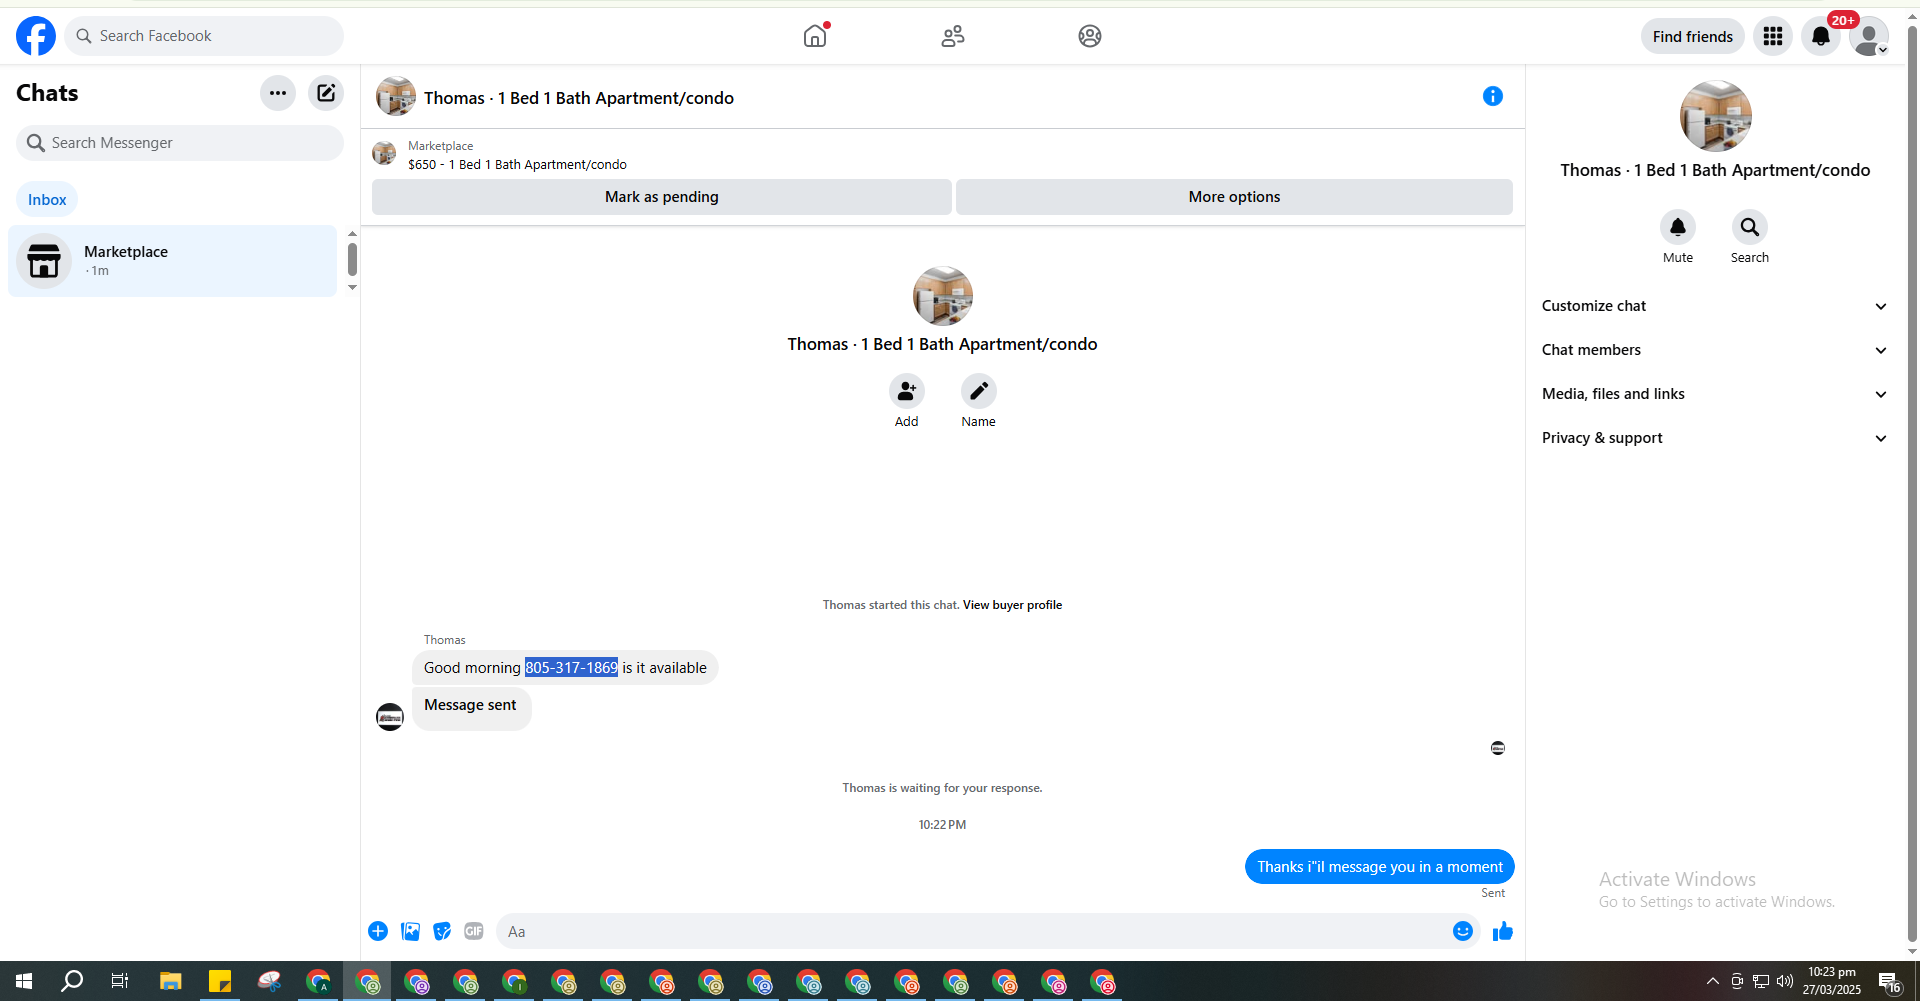
Task: Start a new message with compose icon
Action: pos(326,93)
